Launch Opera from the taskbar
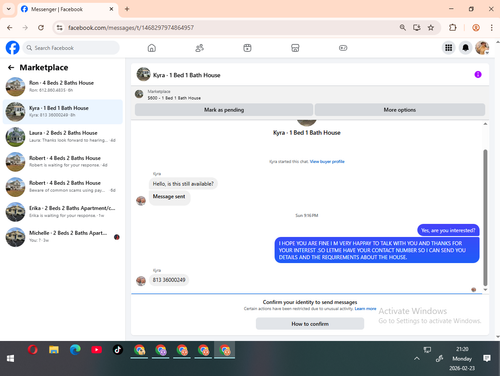 (33, 350)
